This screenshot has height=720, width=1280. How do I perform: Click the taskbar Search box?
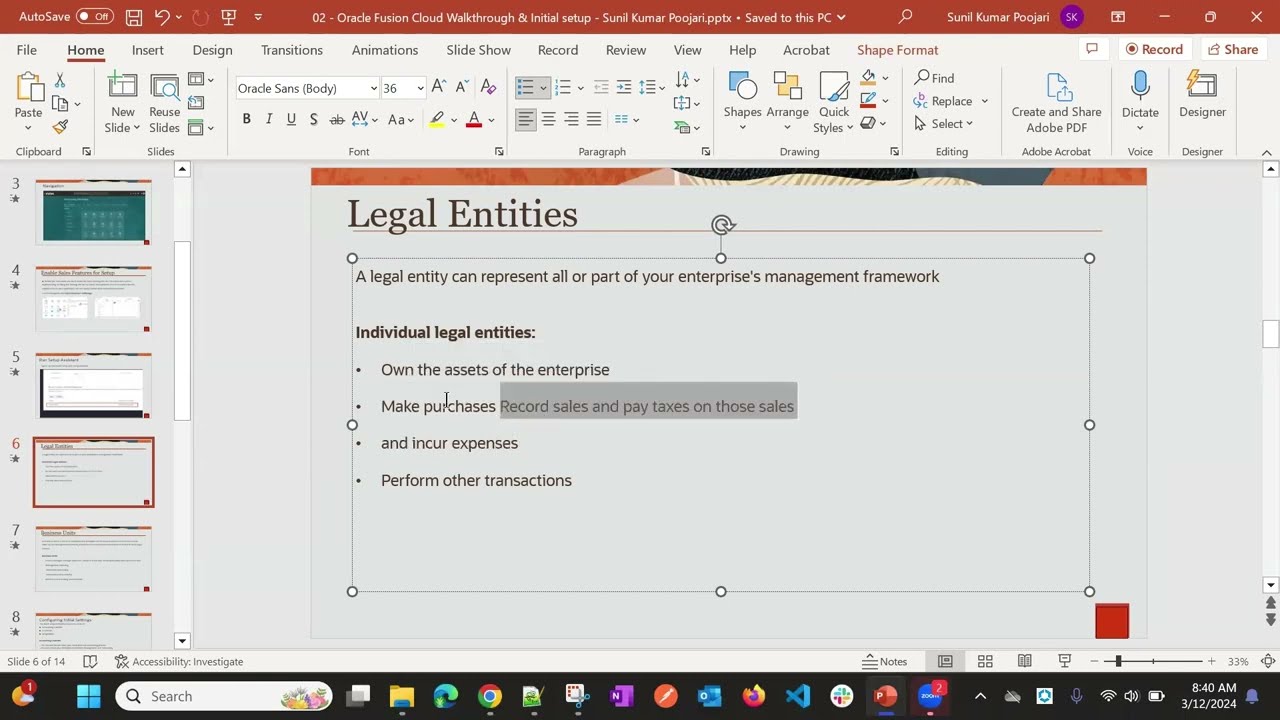(224, 696)
